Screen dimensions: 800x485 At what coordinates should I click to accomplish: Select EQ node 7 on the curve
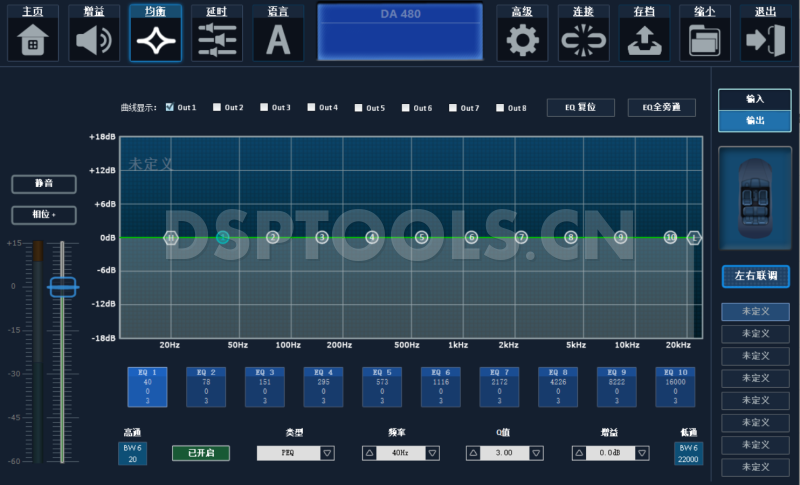[x=521, y=237]
